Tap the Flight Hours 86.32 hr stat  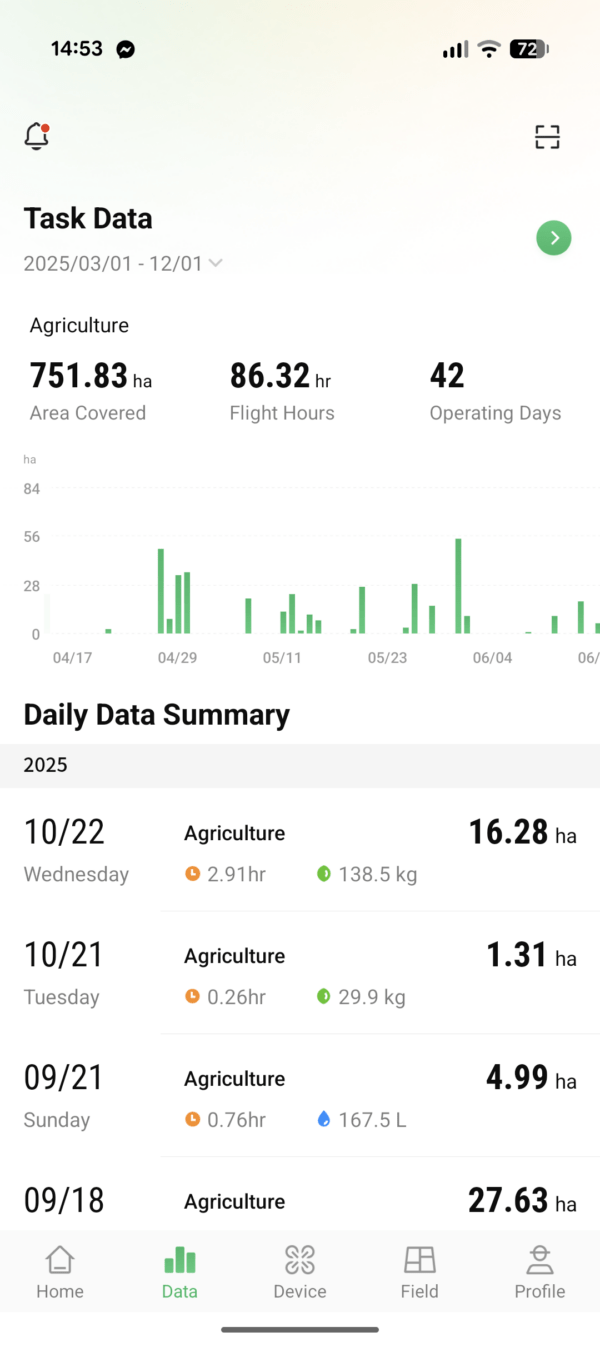pyautogui.click(x=281, y=390)
